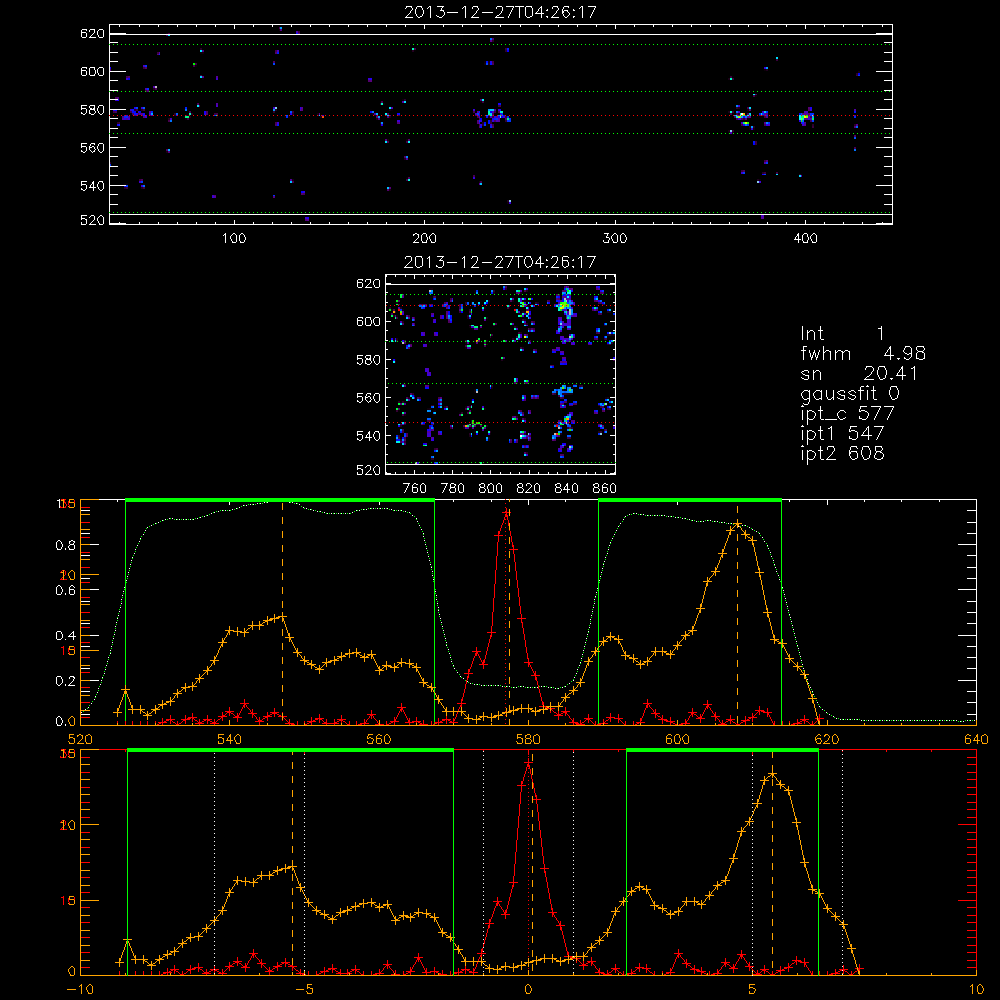Click the 0.8 y-axis label of the profile plot
Image resolution: width=1000 pixels, height=1000 pixels.
click(66, 545)
